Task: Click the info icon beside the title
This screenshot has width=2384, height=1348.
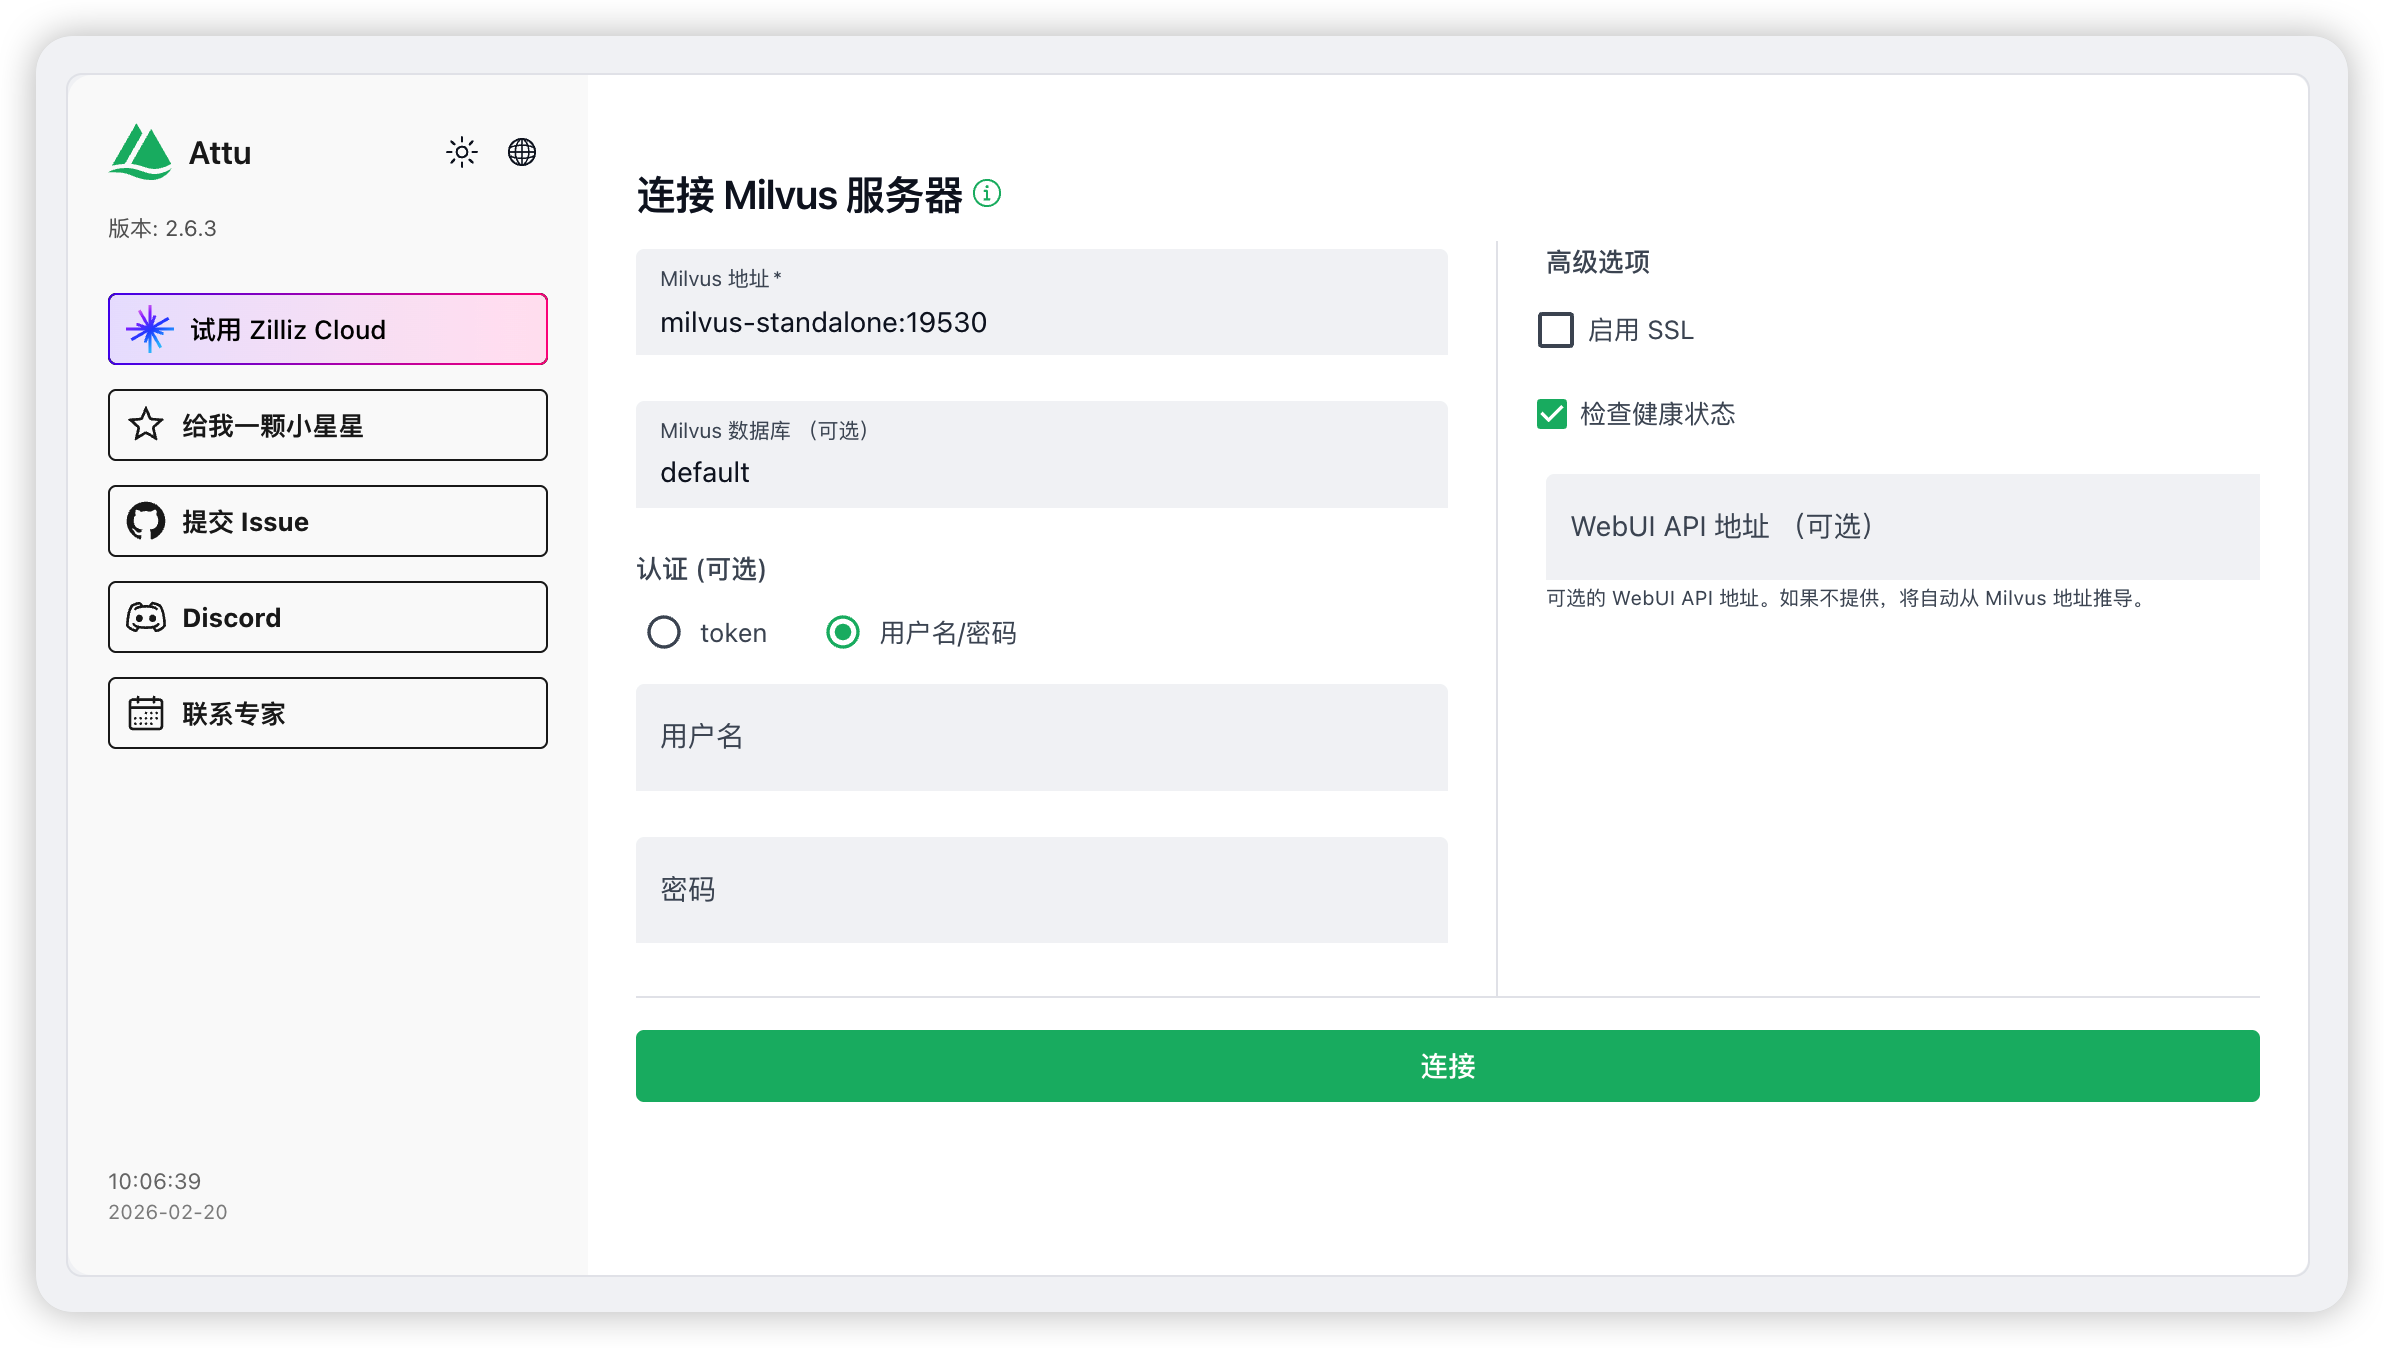Action: click(x=987, y=193)
